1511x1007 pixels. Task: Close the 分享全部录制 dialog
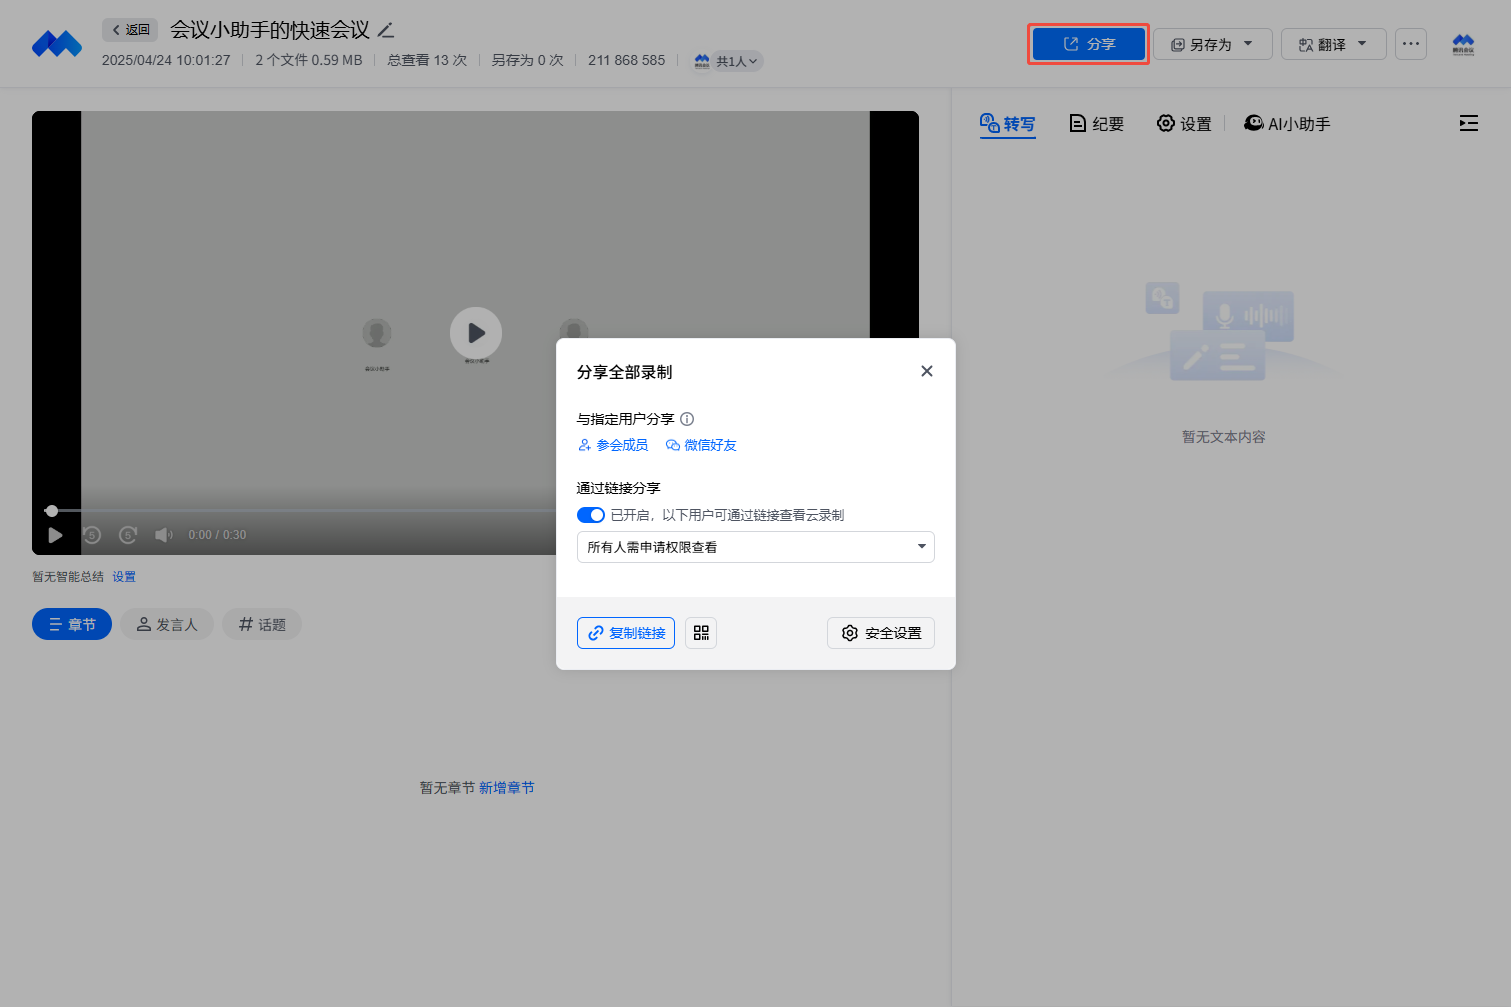point(927,371)
